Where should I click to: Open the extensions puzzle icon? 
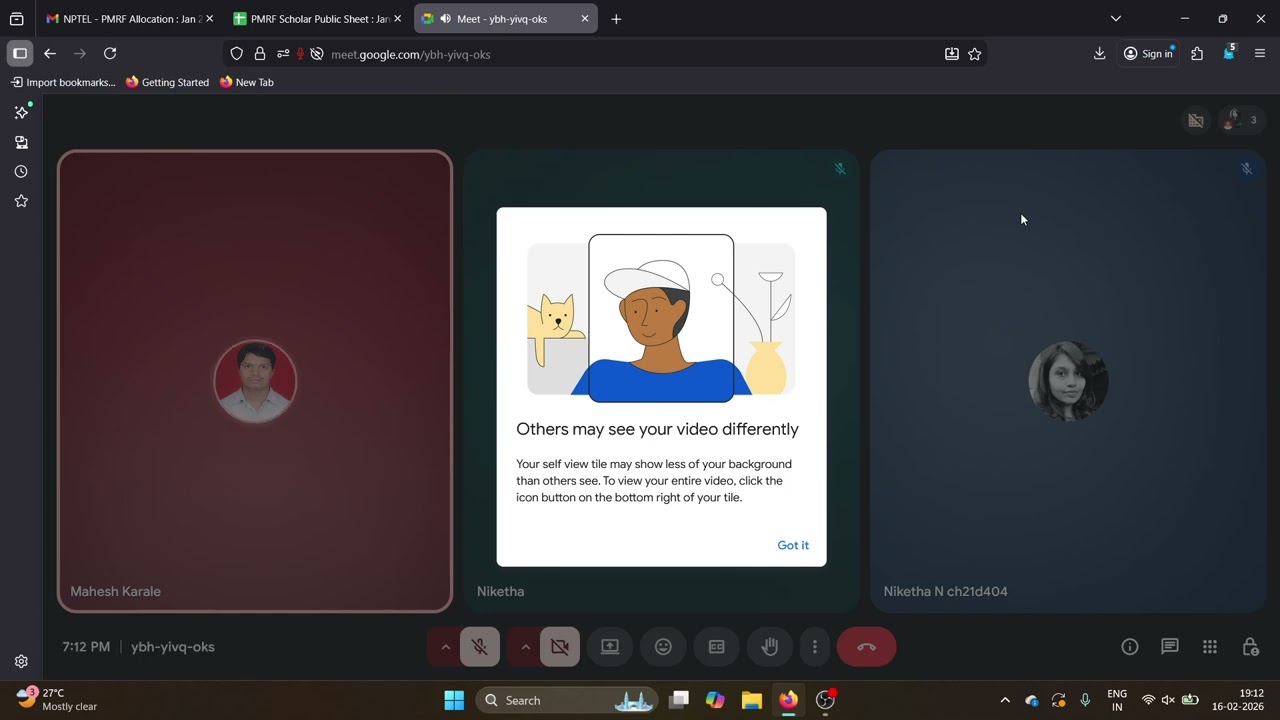[1197, 54]
